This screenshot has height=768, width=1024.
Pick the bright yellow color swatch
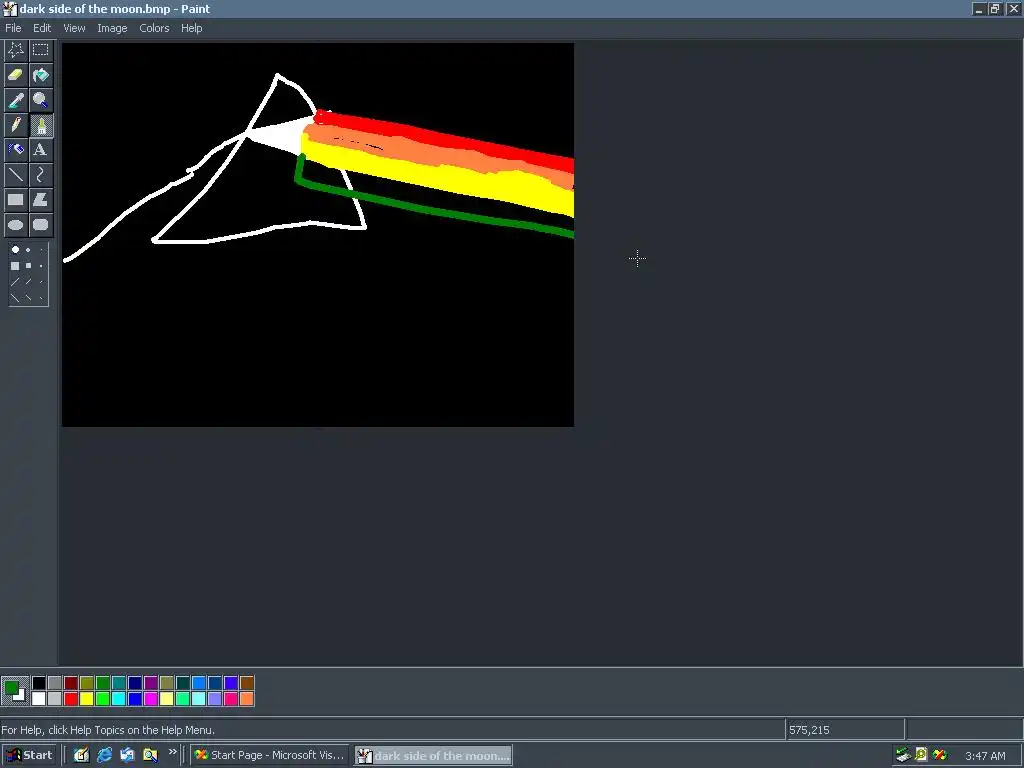pos(87,699)
